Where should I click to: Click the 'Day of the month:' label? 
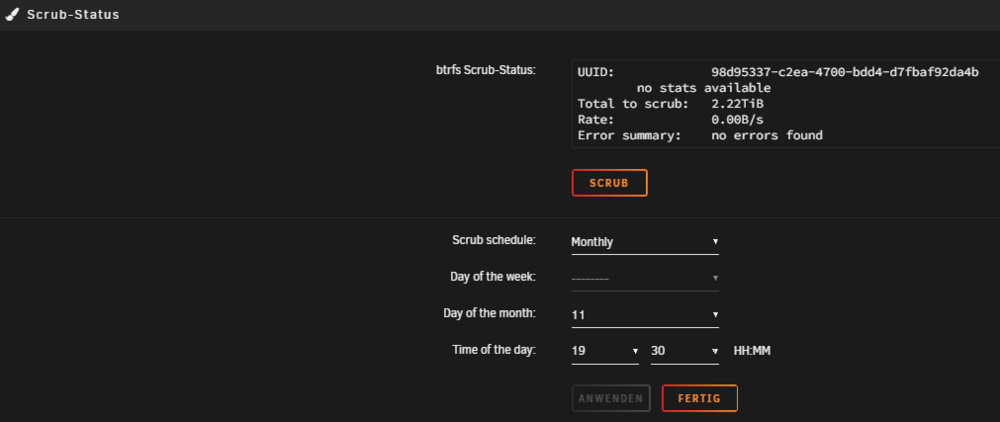pyautogui.click(x=489, y=313)
